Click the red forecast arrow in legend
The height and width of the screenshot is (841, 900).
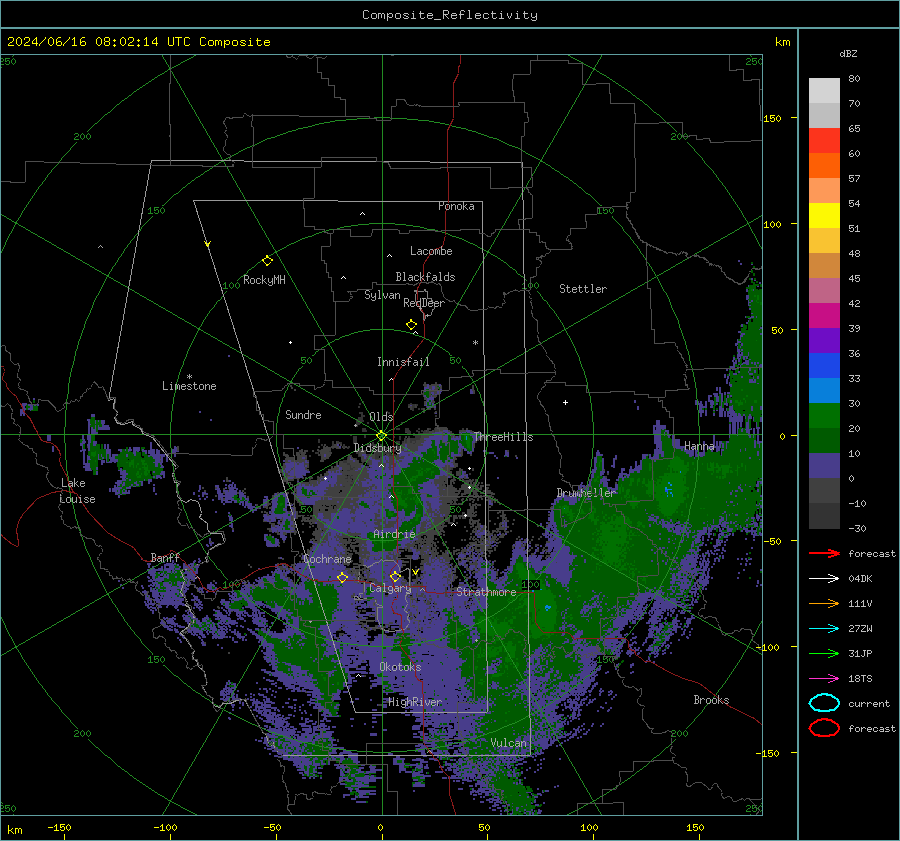[x=824, y=553]
